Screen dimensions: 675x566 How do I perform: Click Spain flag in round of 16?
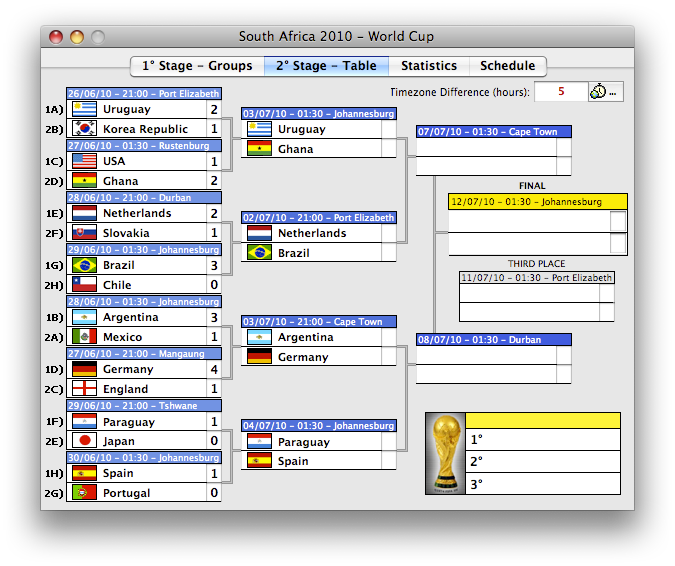tap(84, 473)
